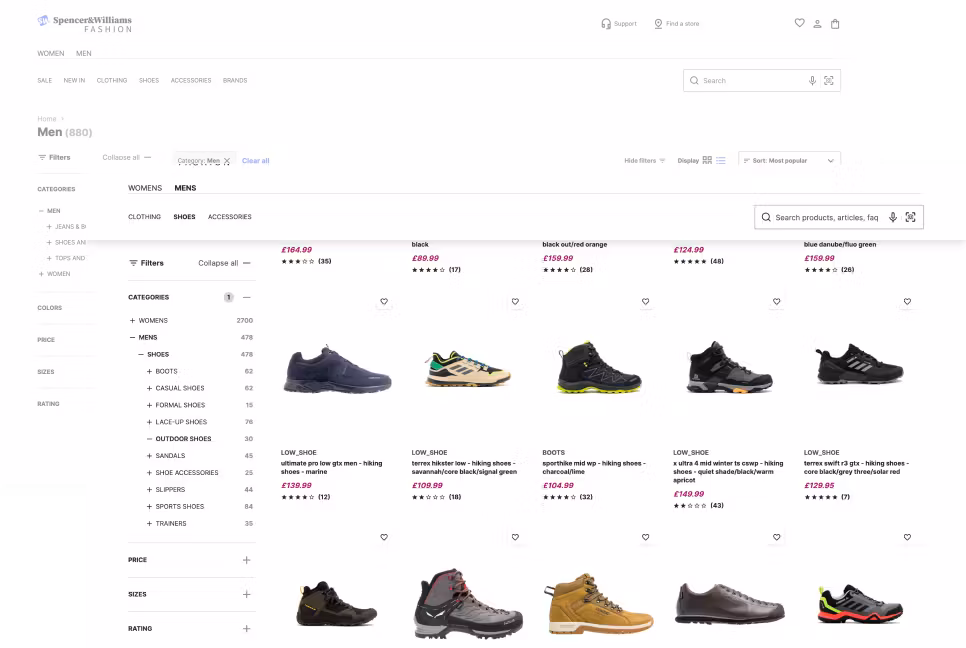This screenshot has height=648, width=966.
Task: Favorite the sporthike mid wp boots
Action: (x=645, y=301)
